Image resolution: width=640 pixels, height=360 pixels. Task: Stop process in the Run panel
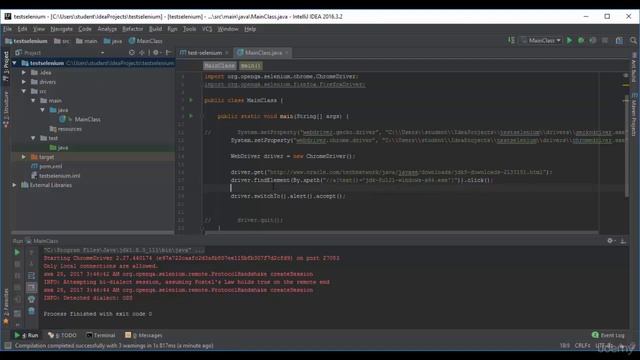click(x=17, y=264)
